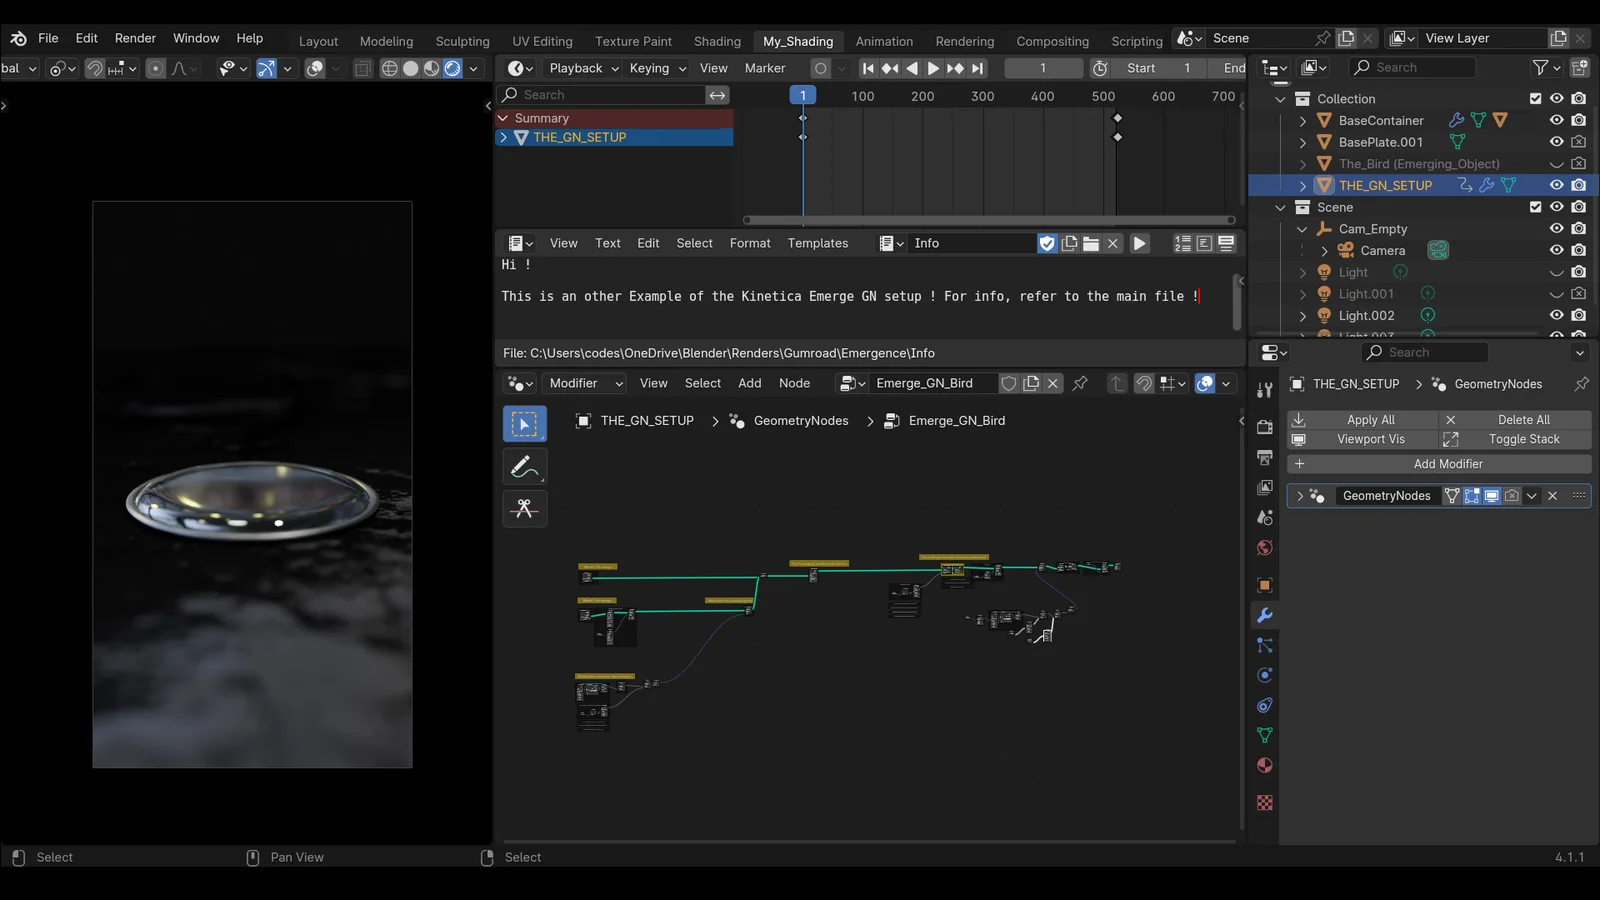Image resolution: width=1600 pixels, height=900 pixels.
Task: Select the Annotate tool in the node editor
Action: pos(524,466)
